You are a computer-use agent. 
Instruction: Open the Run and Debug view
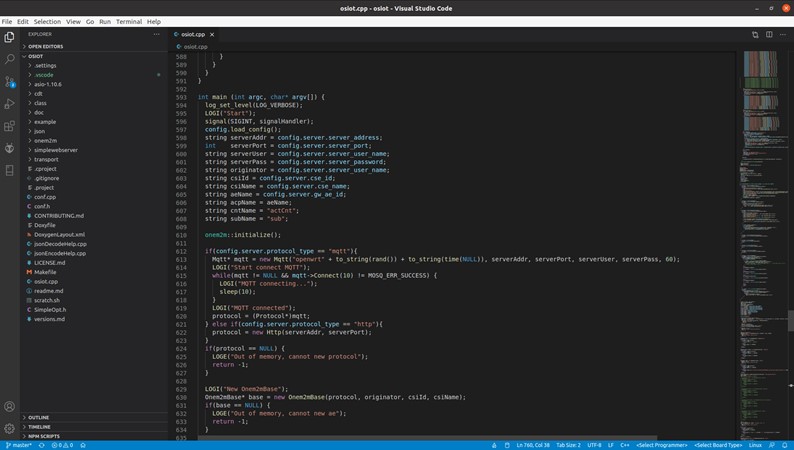point(9,104)
